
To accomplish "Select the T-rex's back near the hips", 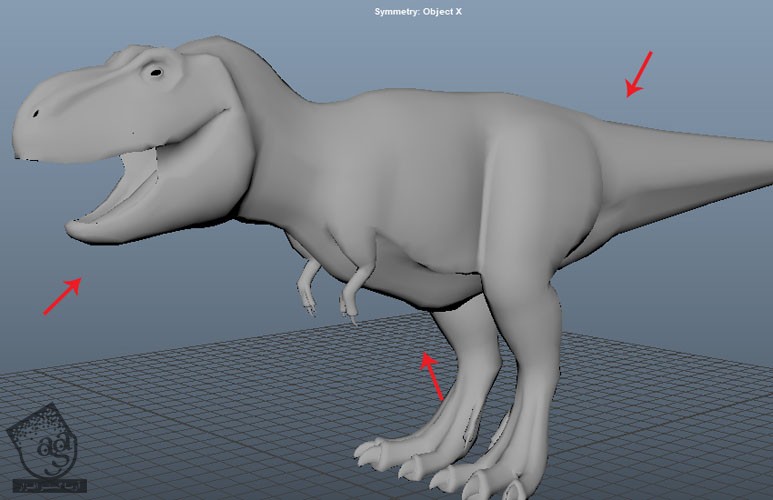I will pos(540,120).
